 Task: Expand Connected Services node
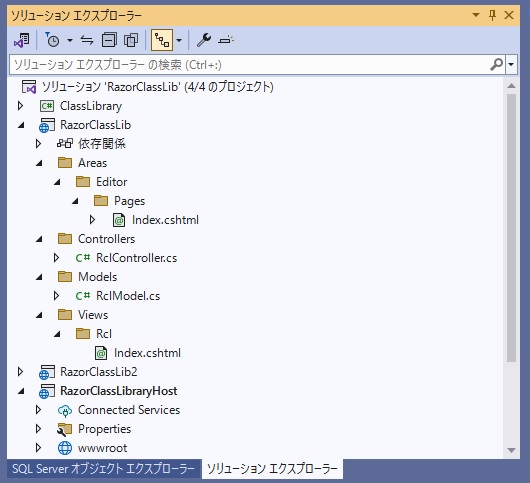click(39, 410)
